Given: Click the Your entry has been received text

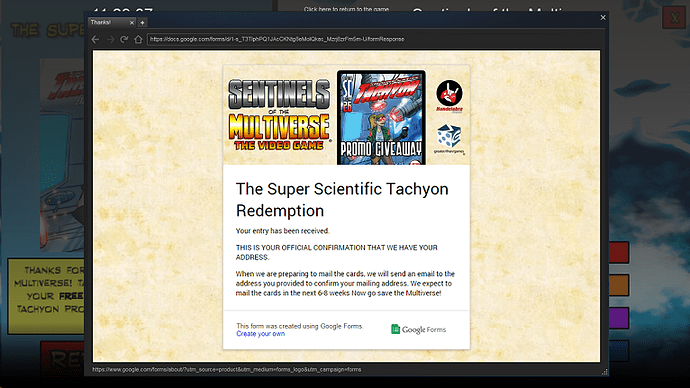Looking at the screenshot, I should 283,231.
